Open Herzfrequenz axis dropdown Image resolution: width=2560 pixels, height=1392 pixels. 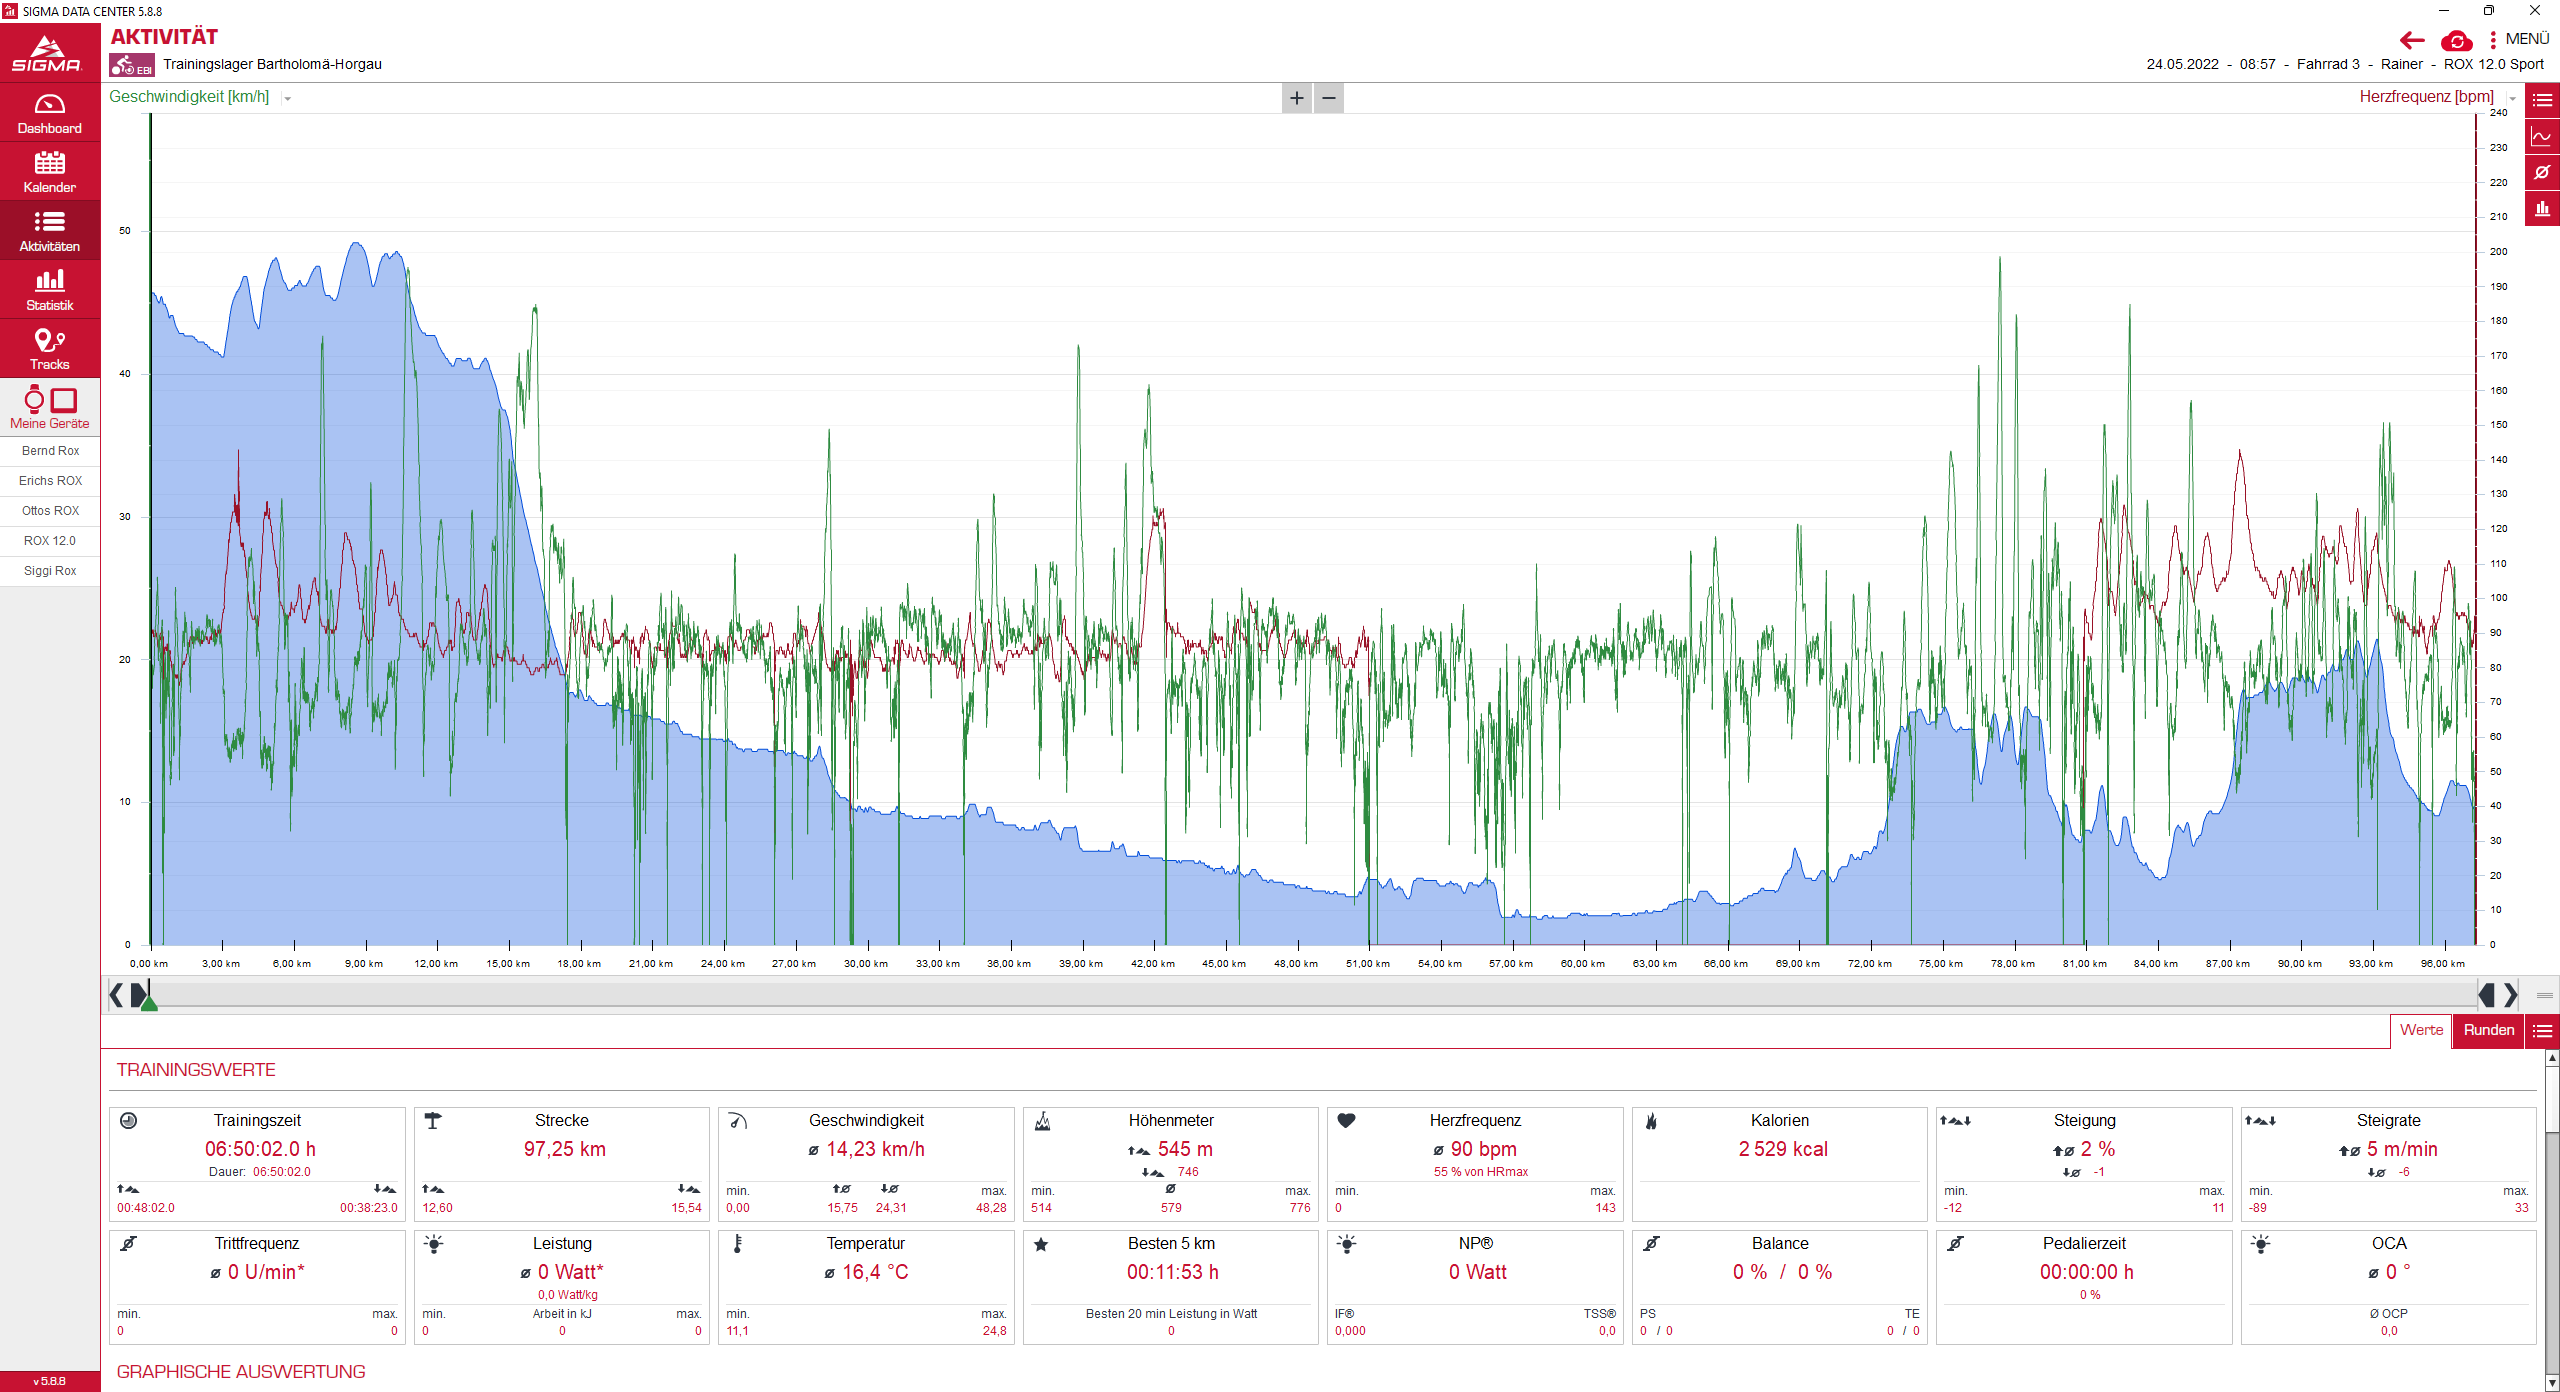(2512, 98)
